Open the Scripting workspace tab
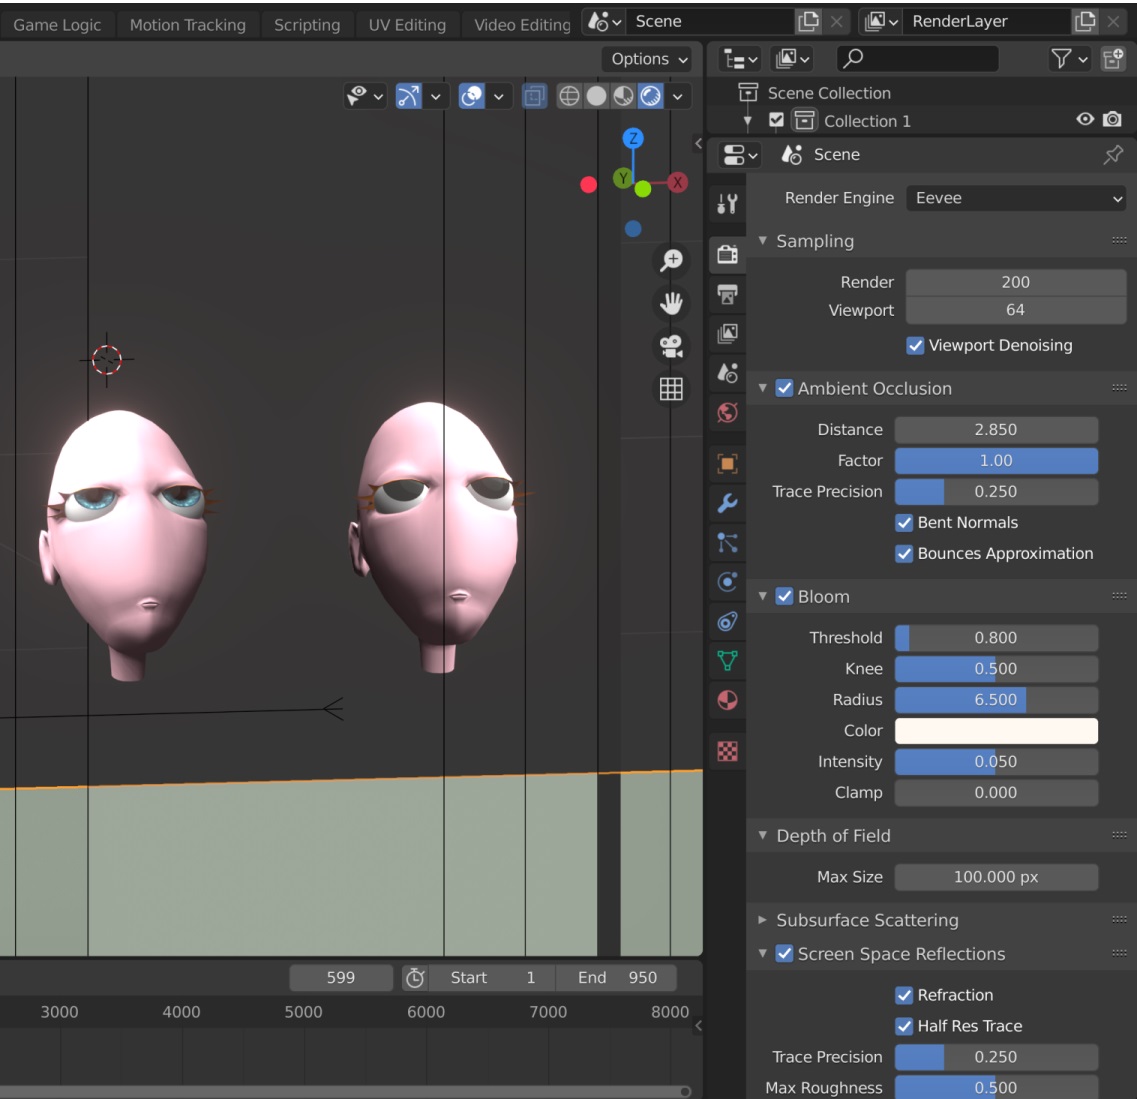 pyautogui.click(x=307, y=25)
